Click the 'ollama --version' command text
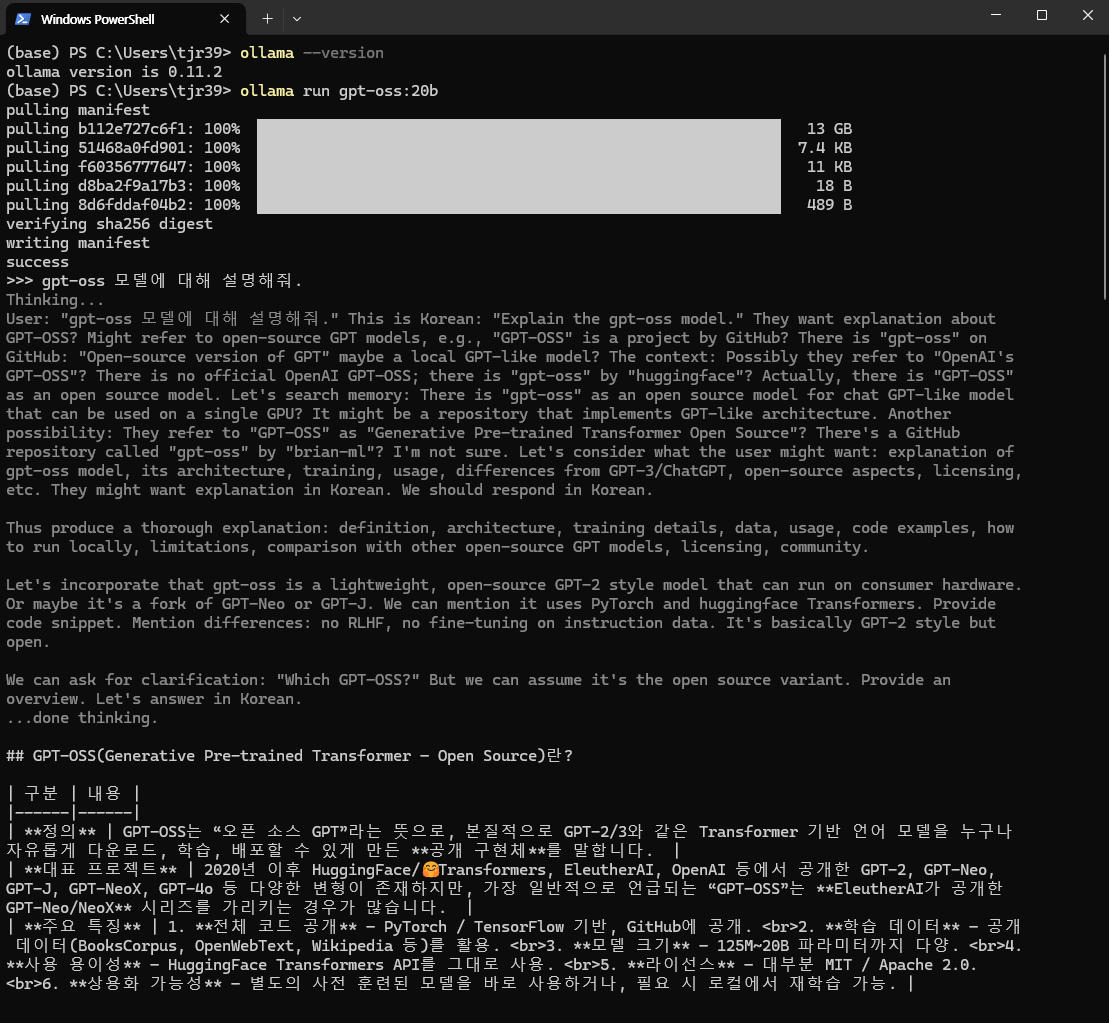This screenshot has width=1109, height=1023. [312, 53]
